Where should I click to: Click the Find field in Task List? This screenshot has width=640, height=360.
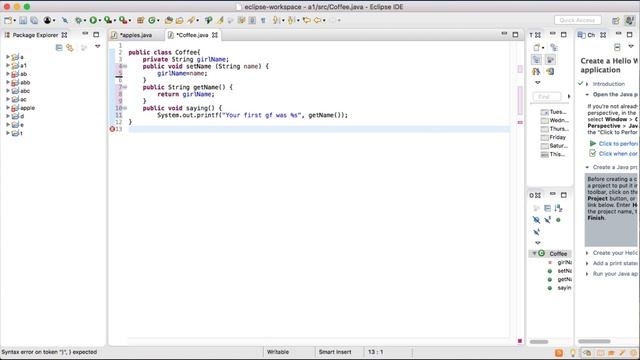coord(547,97)
